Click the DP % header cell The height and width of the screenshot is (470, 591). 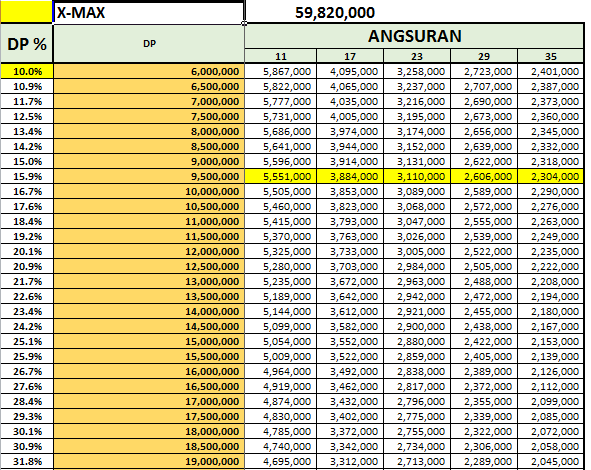[27, 43]
